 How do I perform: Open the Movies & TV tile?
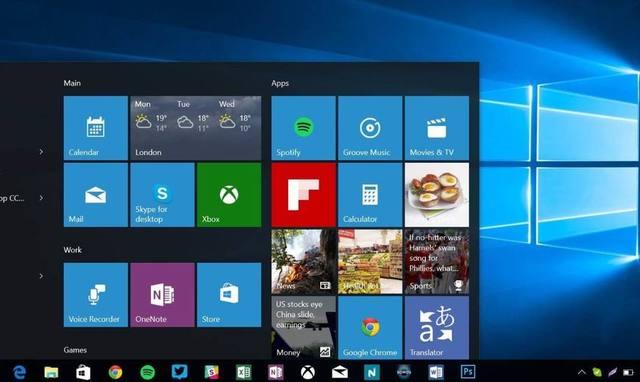pyautogui.click(x=437, y=128)
